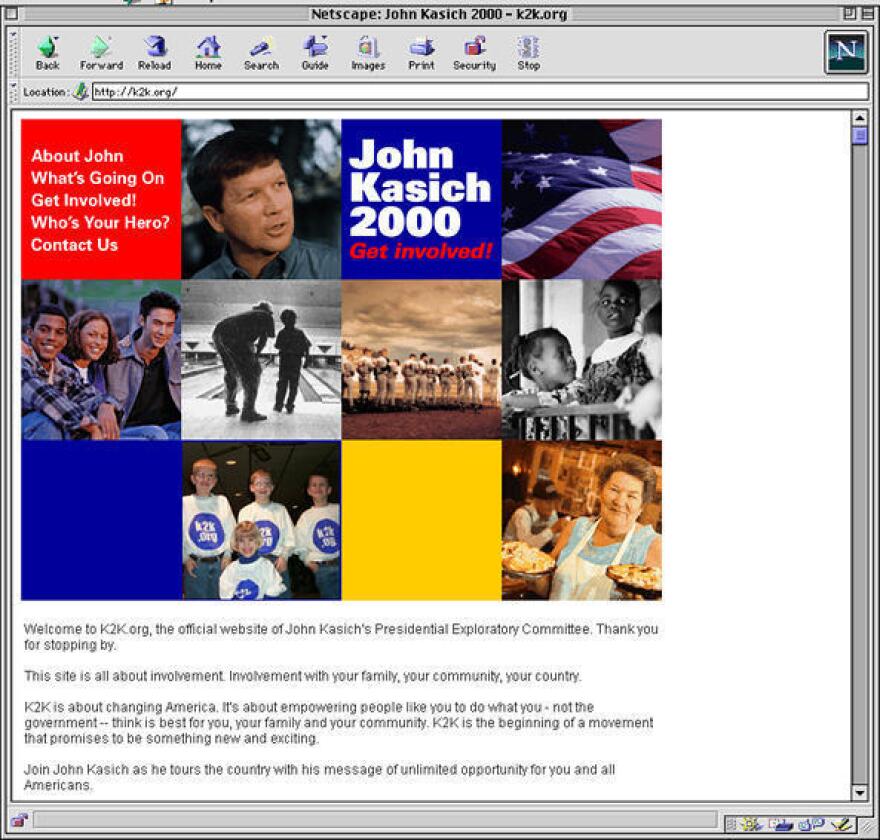Image resolution: width=880 pixels, height=840 pixels.
Task: Load page images with Images button
Action: coord(368,52)
